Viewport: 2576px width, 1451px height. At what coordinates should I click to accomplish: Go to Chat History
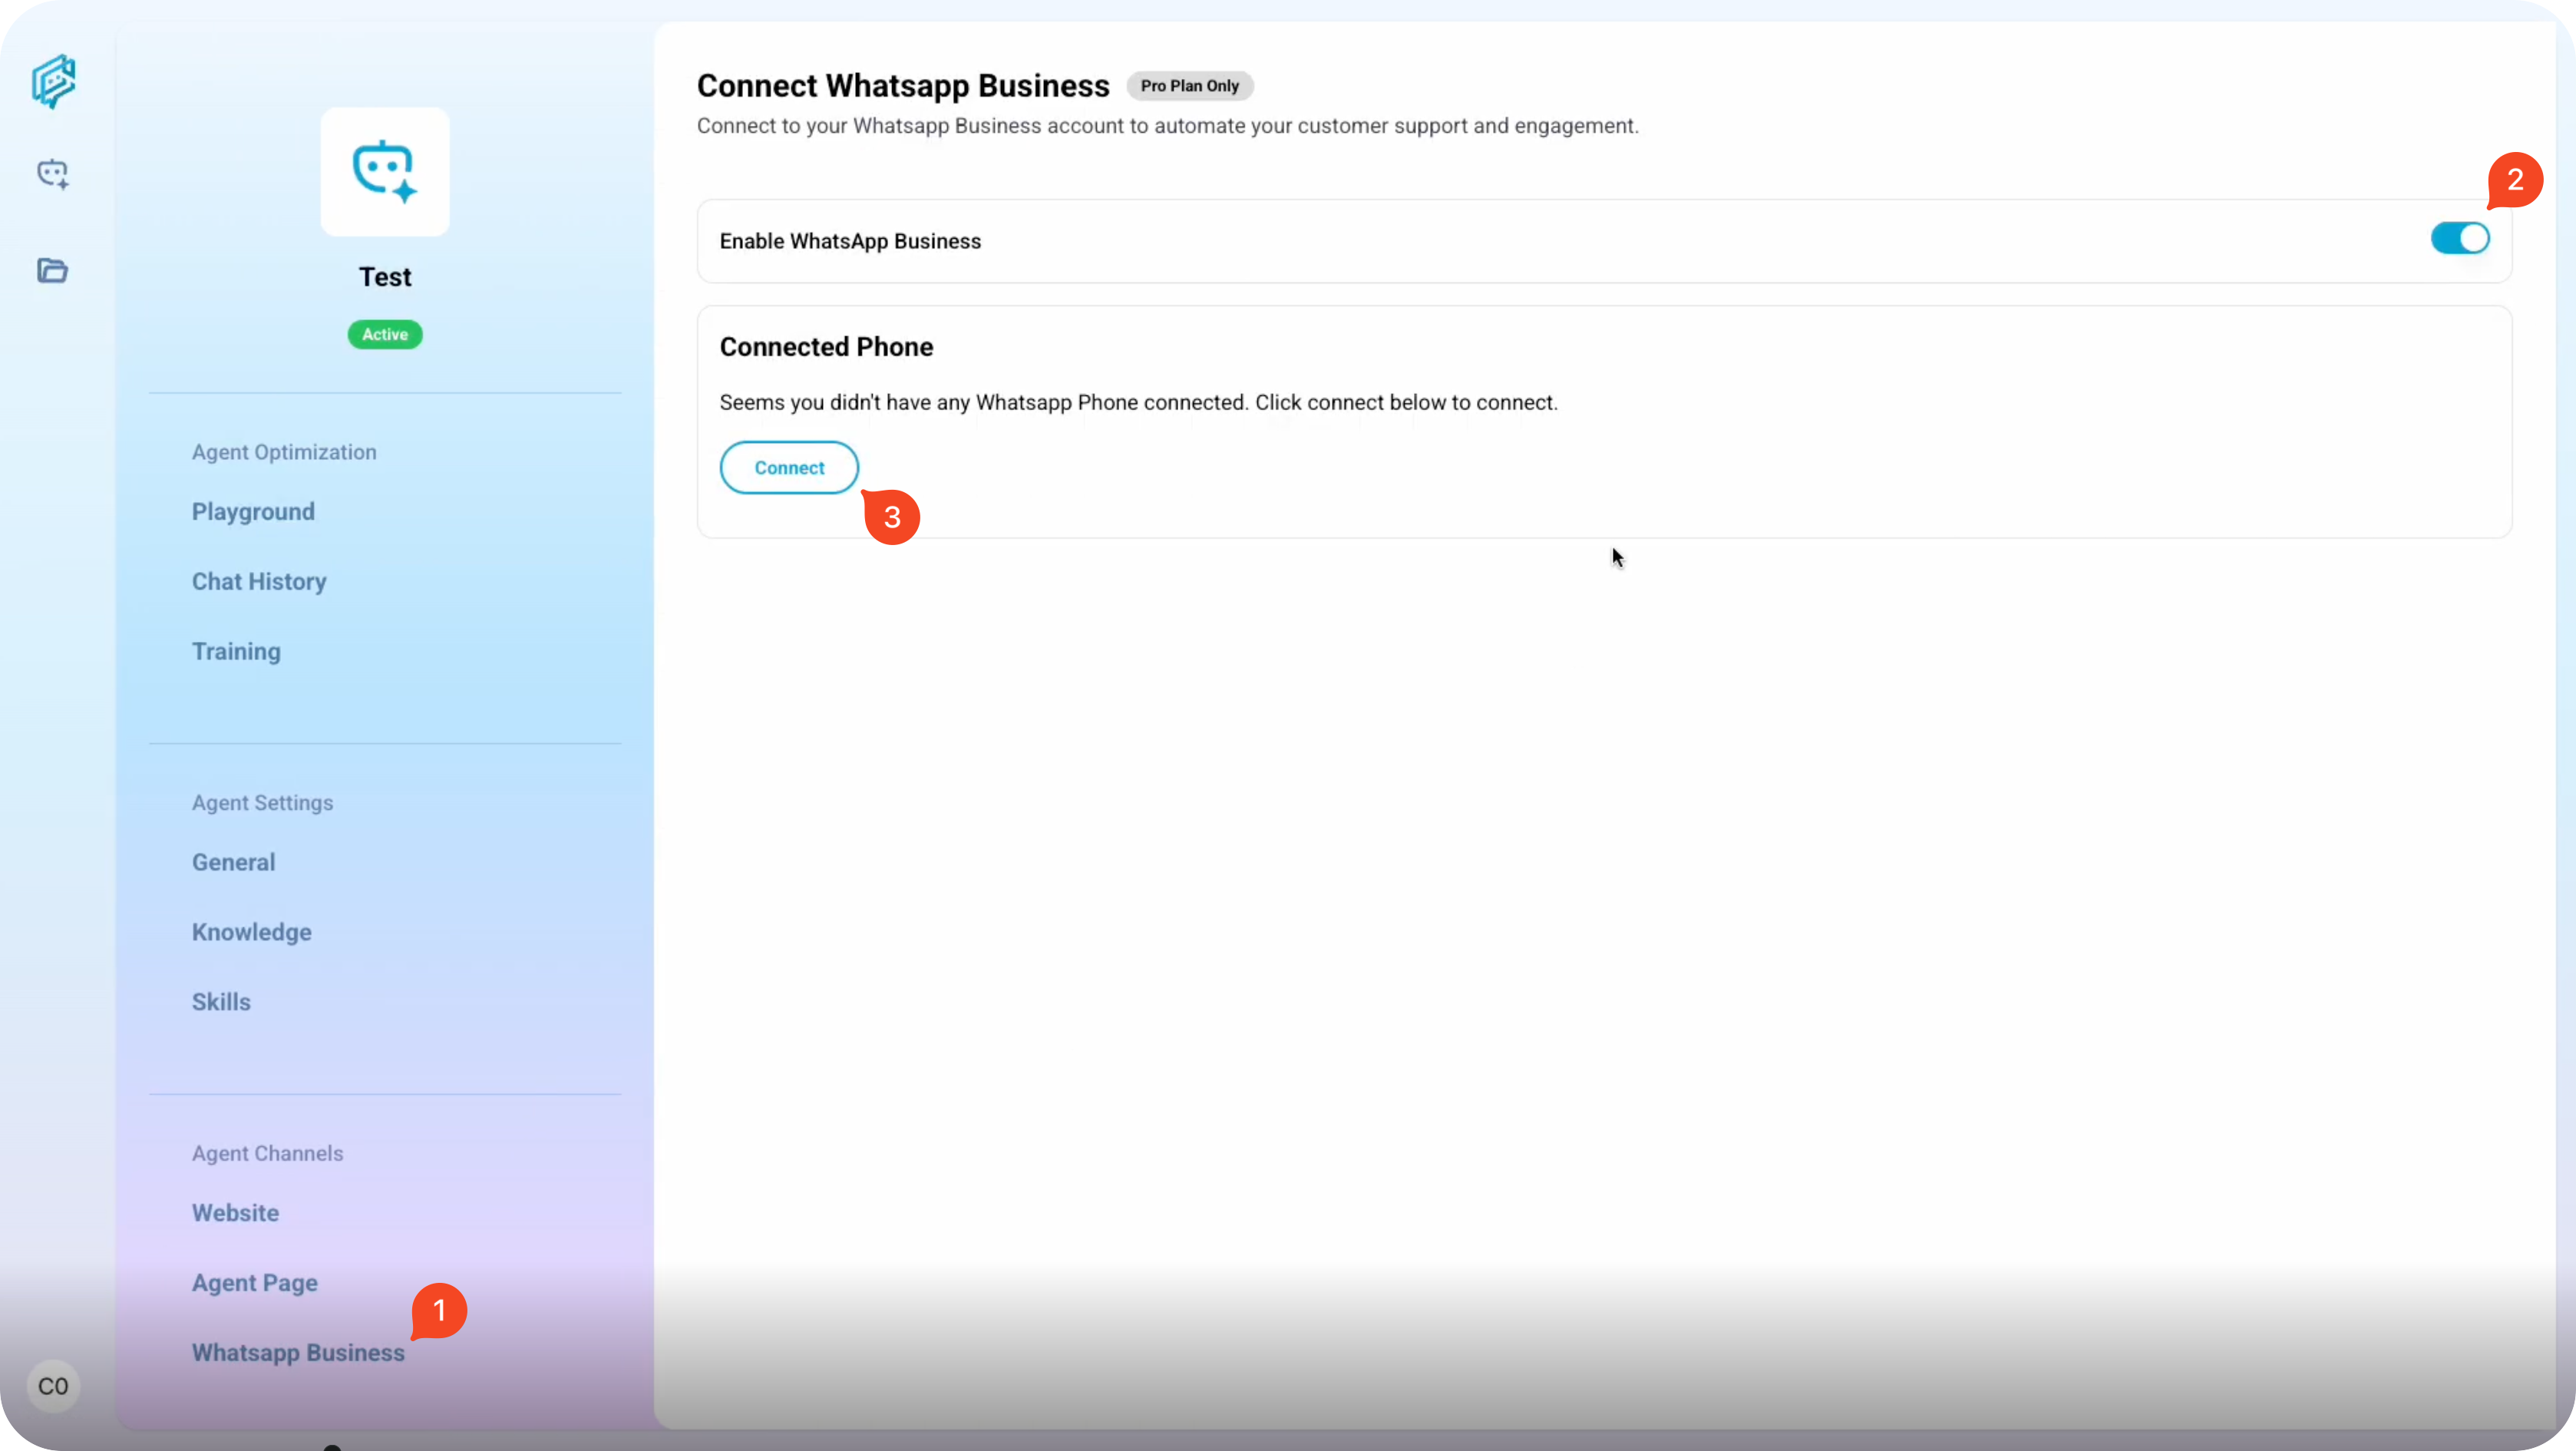[x=259, y=582]
